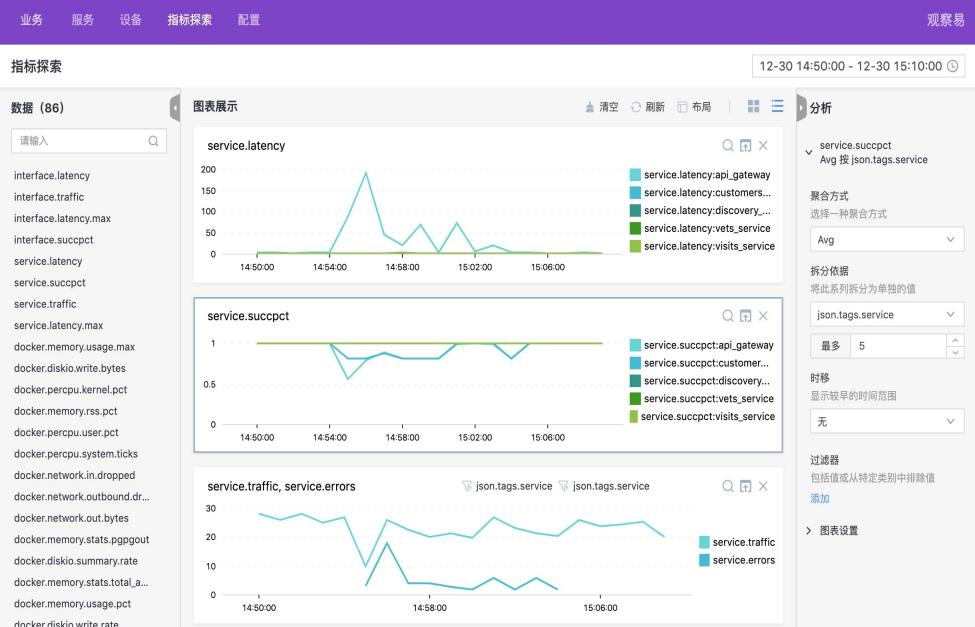Collapse the service.succpct analysis header chevron

pos(808,152)
